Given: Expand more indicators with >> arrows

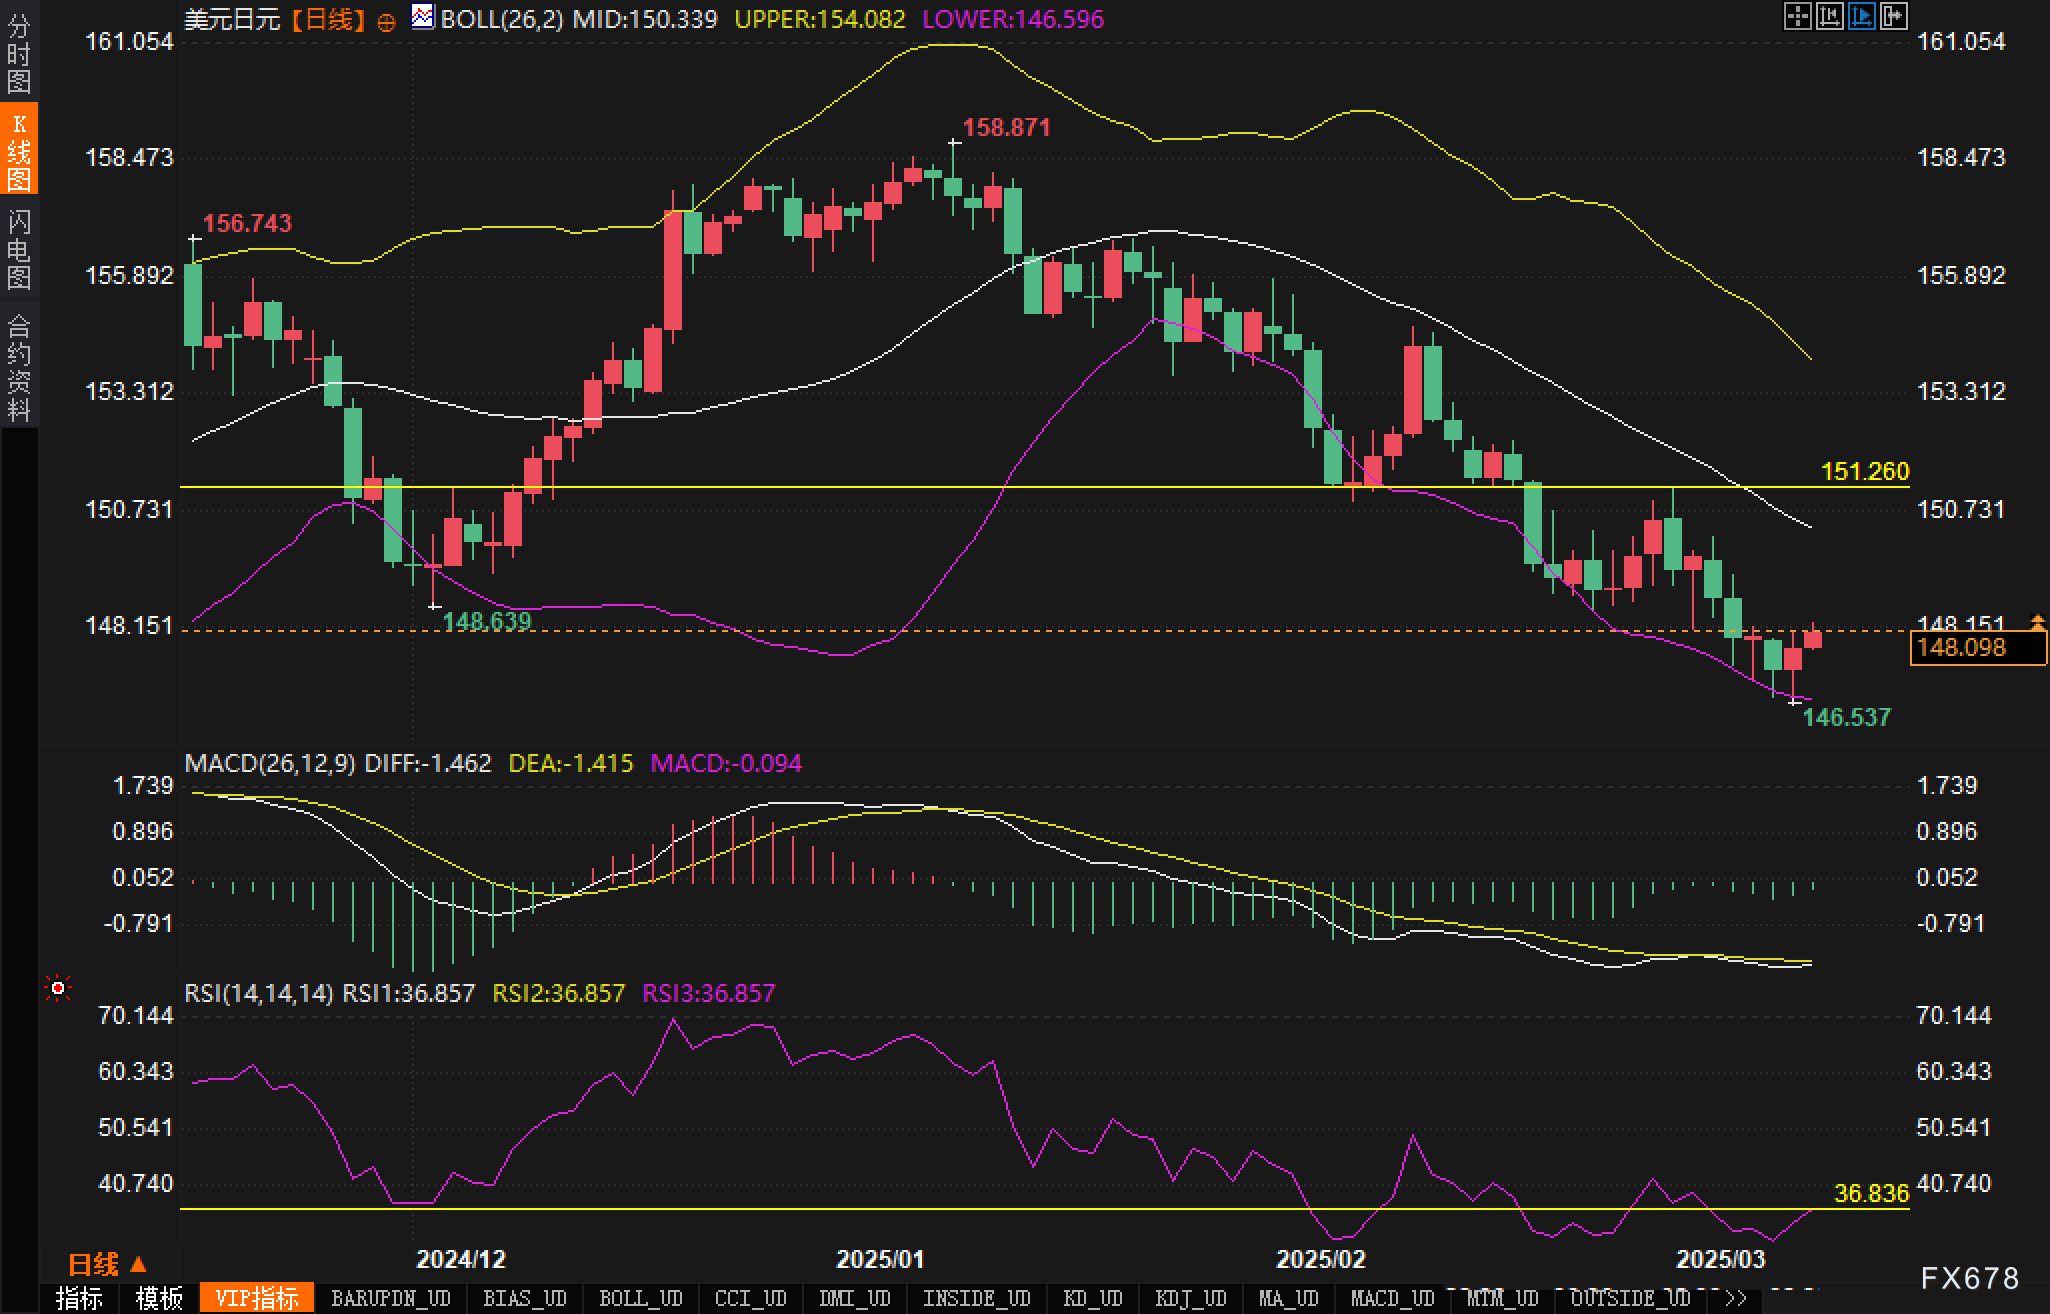Looking at the screenshot, I should pos(1735,1298).
